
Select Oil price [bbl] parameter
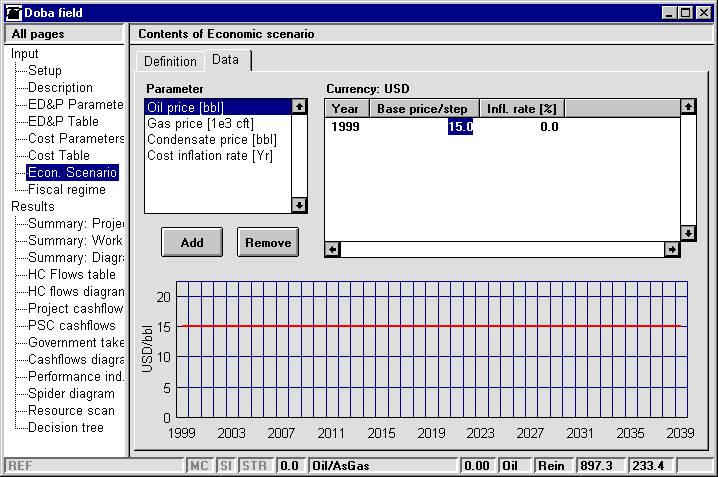[x=218, y=107]
